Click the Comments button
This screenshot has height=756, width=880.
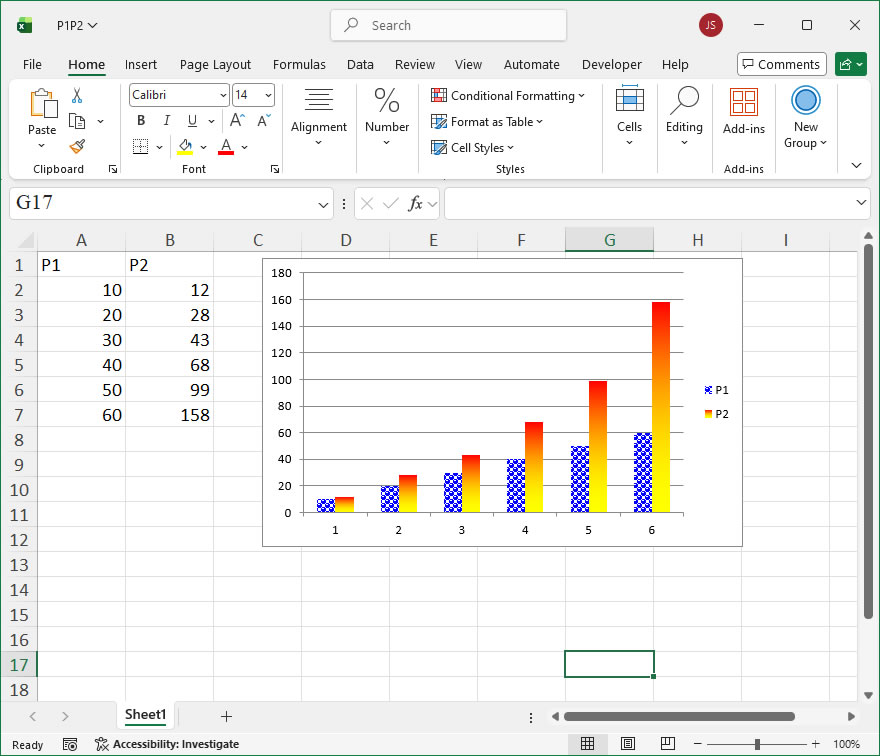pyautogui.click(x=781, y=65)
